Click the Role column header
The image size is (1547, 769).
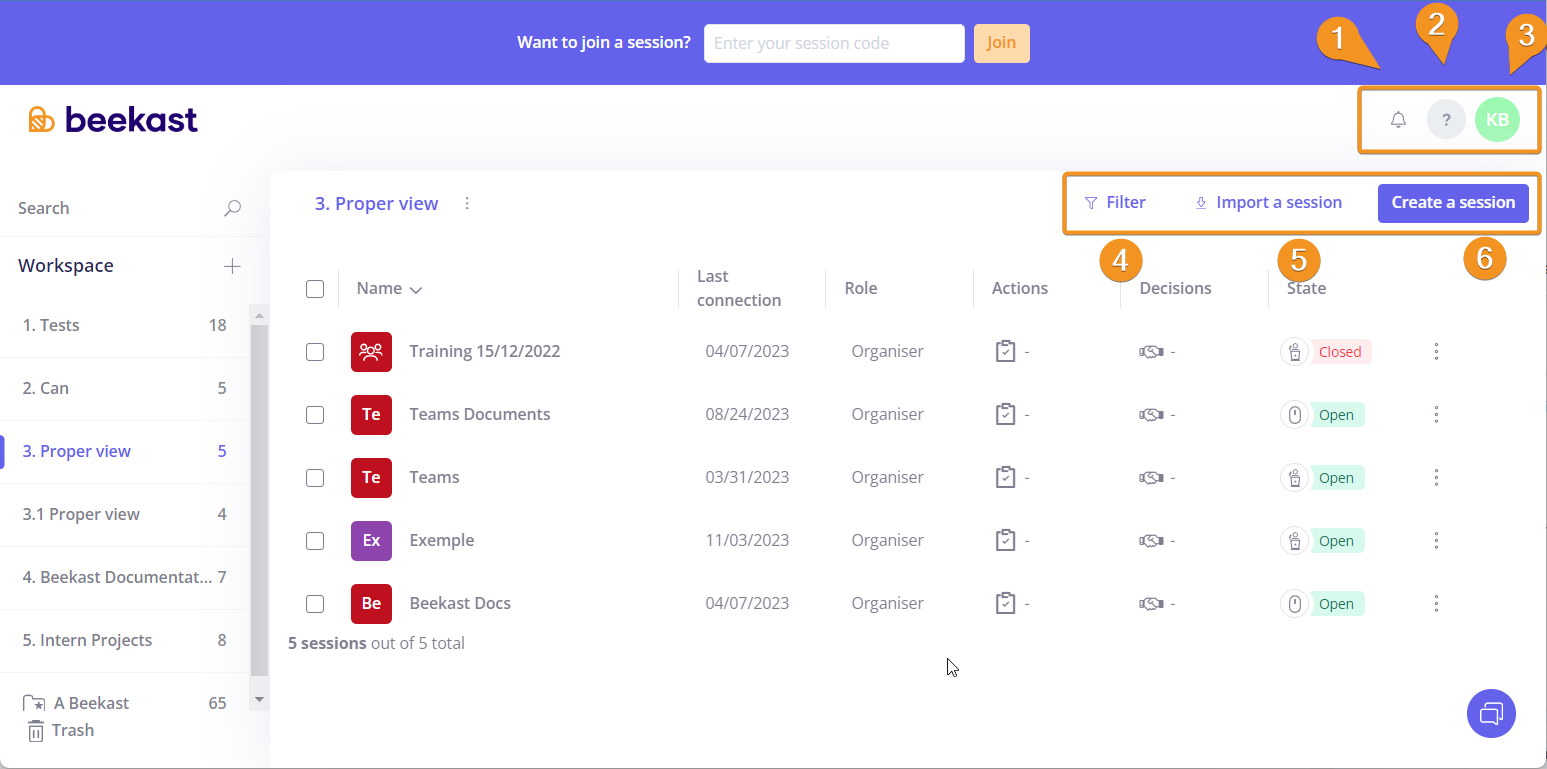pos(861,288)
